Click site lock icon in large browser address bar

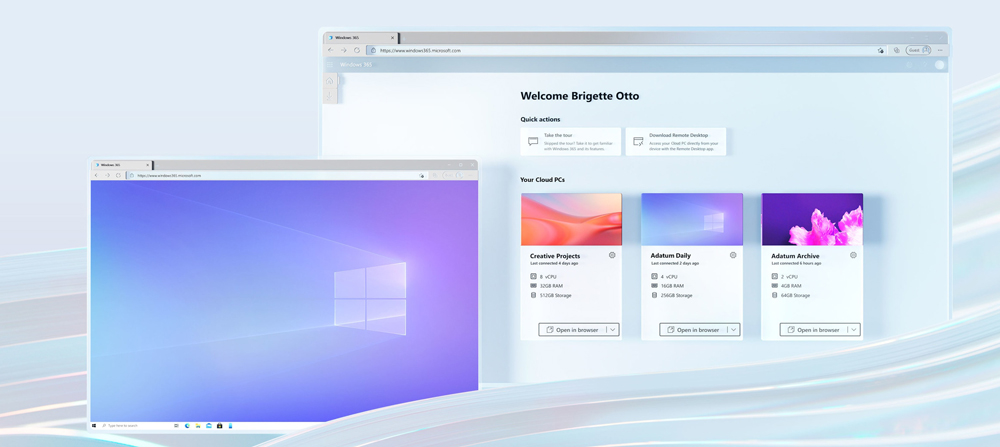[372, 50]
